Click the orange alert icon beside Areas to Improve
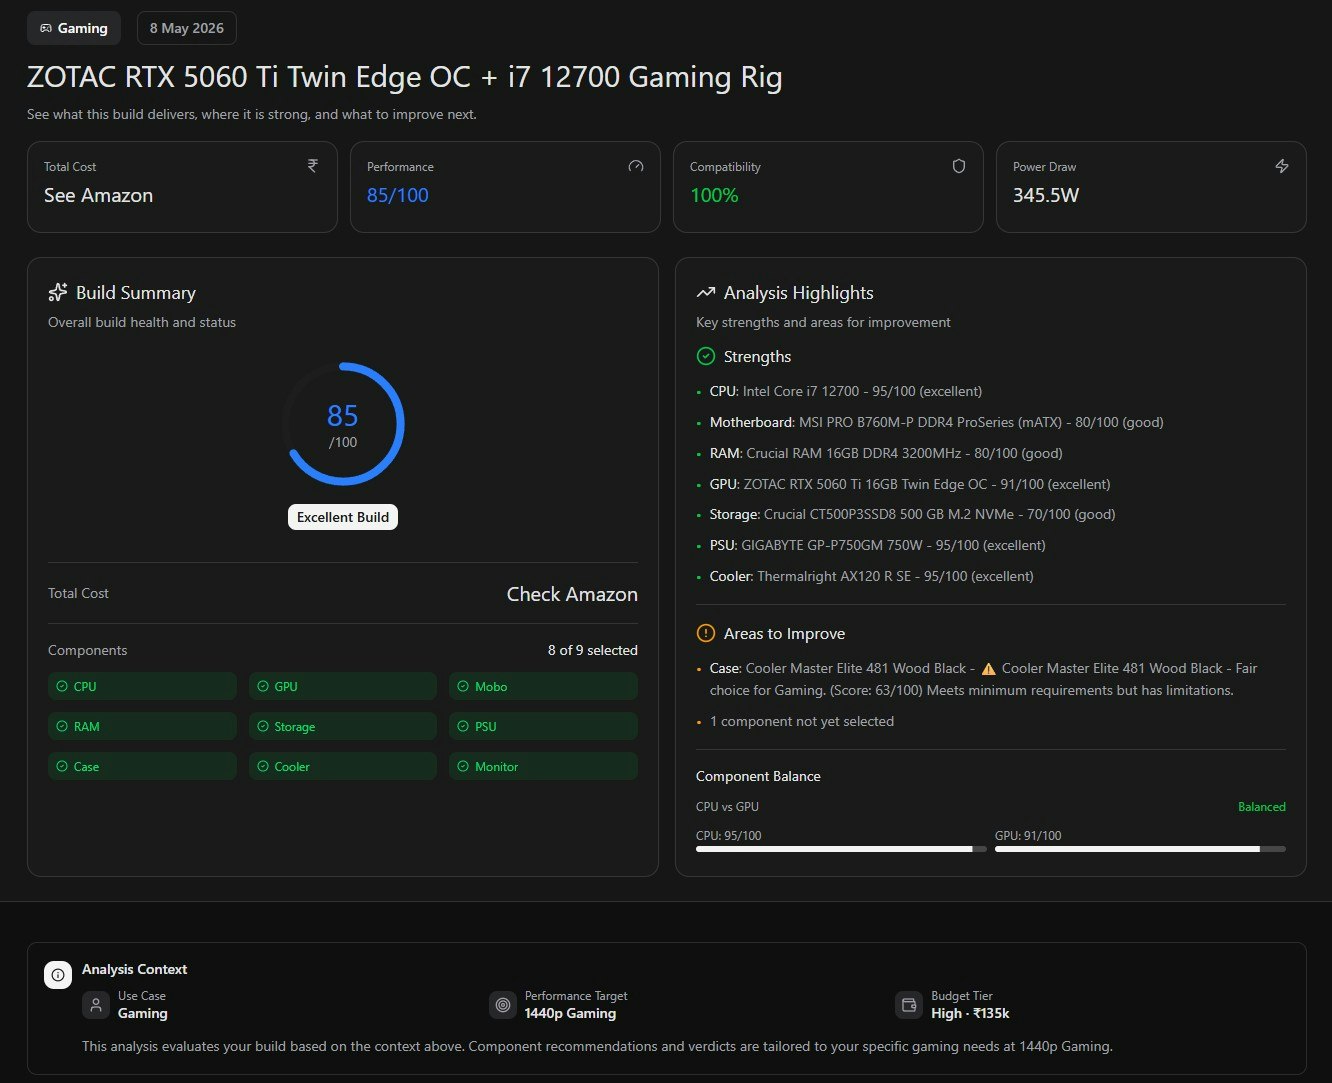 (706, 633)
